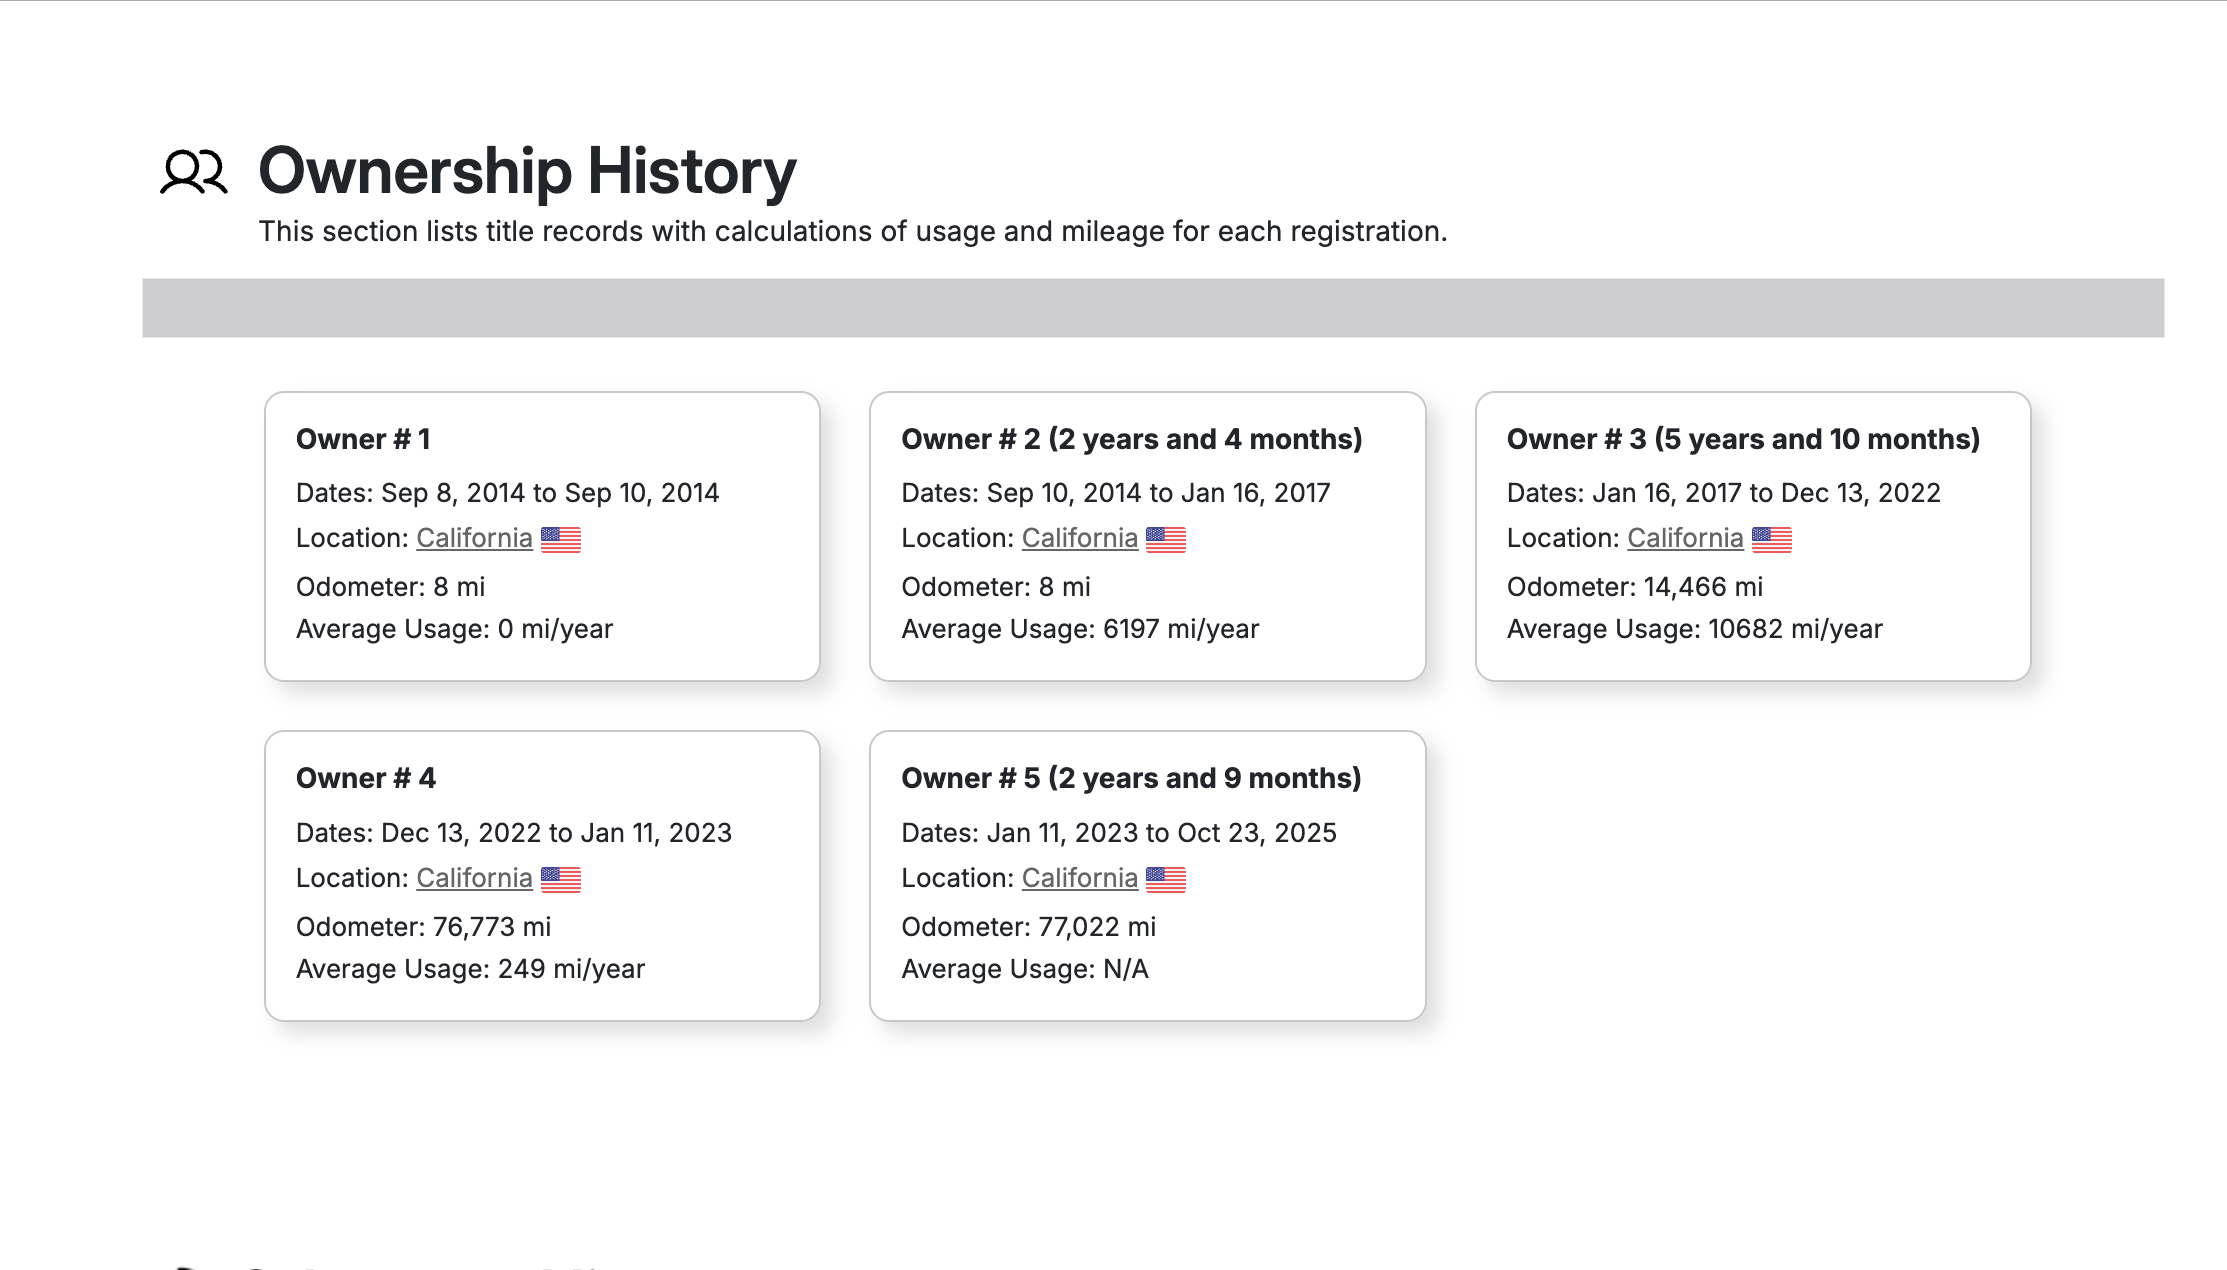This screenshot has width=2227, height=1270.
Task: Click the section description sentence
Action: [854, 231]
